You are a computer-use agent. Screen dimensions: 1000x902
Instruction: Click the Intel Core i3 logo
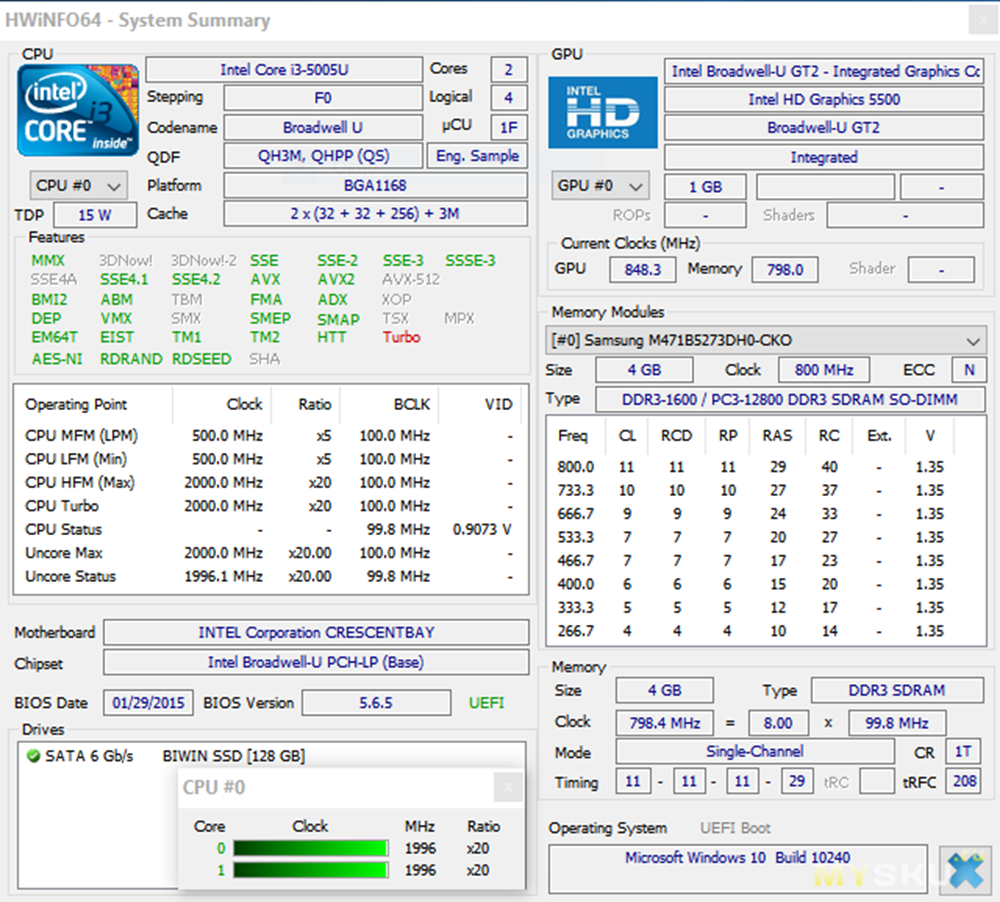[79, 110]
